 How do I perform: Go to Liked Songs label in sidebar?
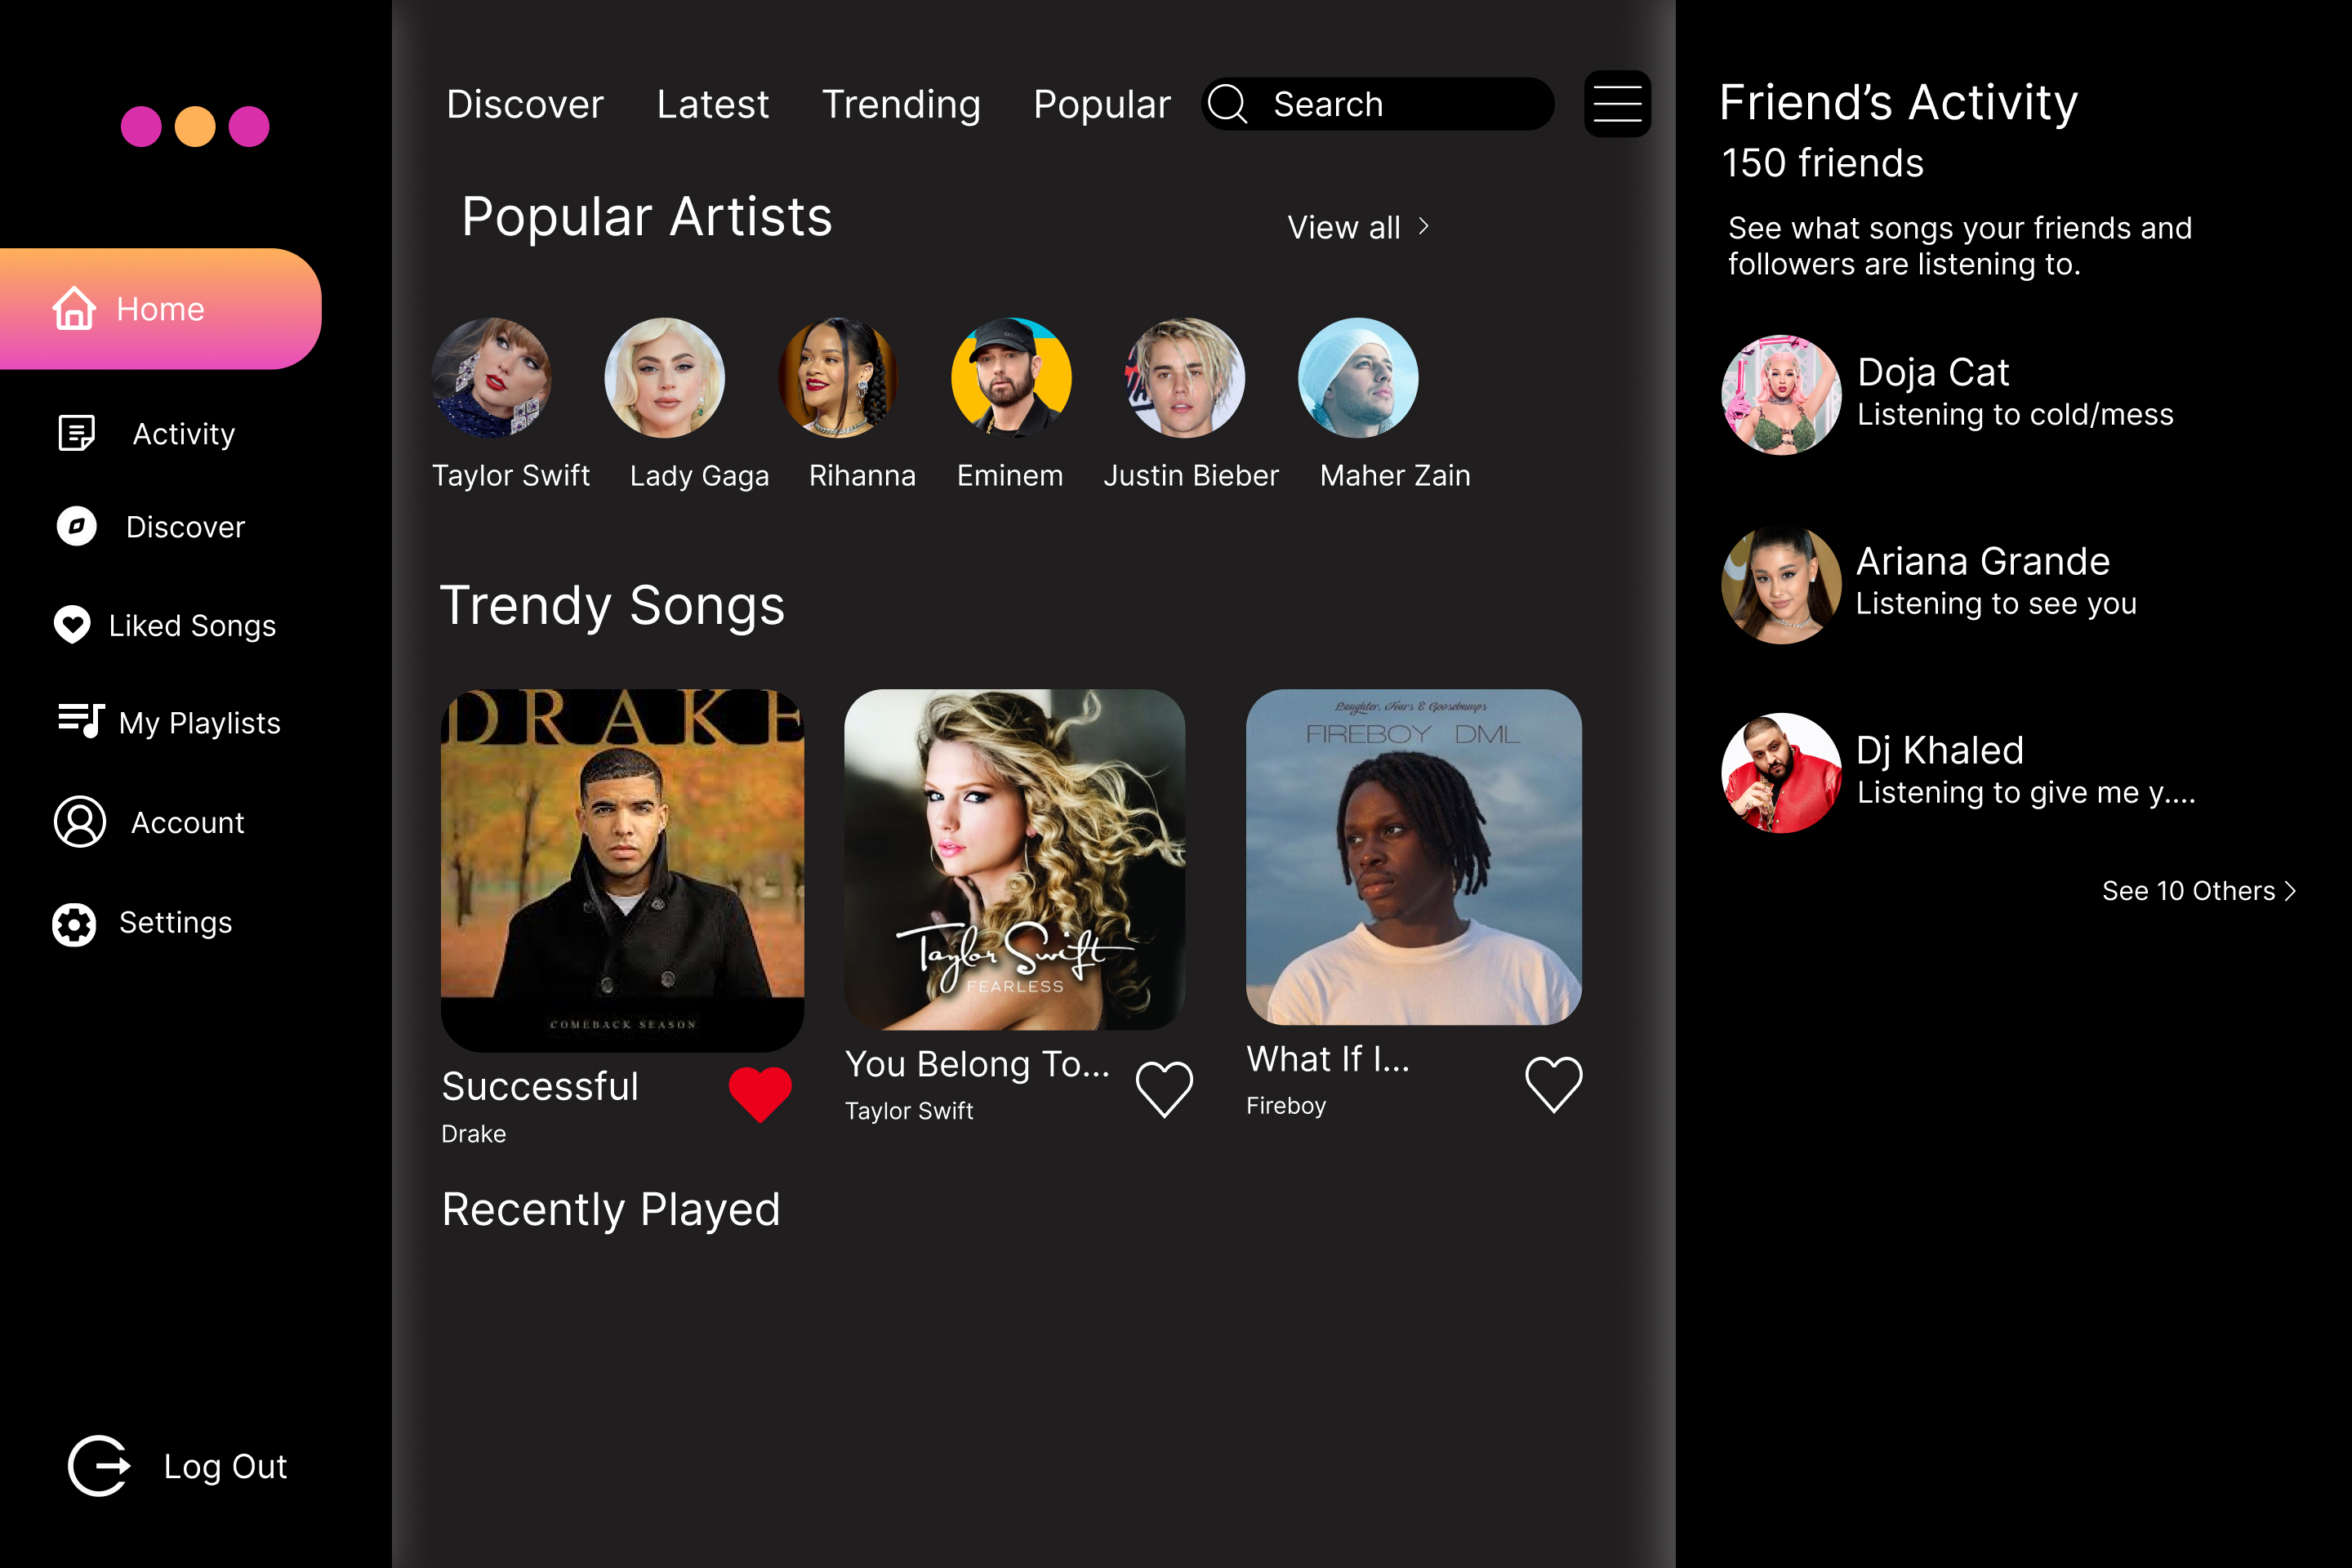click(192, 626)
